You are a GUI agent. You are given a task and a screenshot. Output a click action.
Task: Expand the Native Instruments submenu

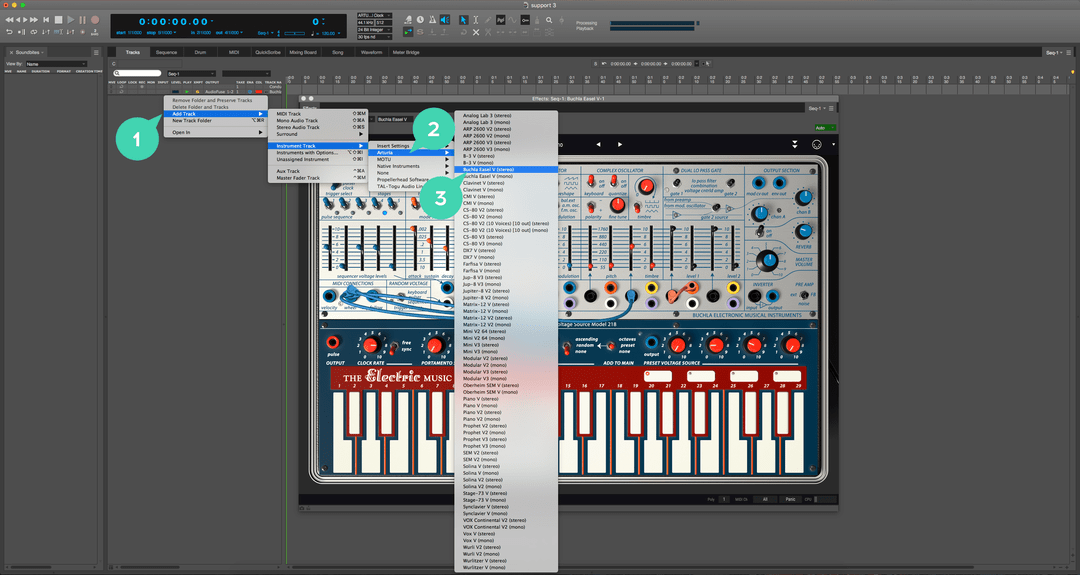click(x=411, y=166)
